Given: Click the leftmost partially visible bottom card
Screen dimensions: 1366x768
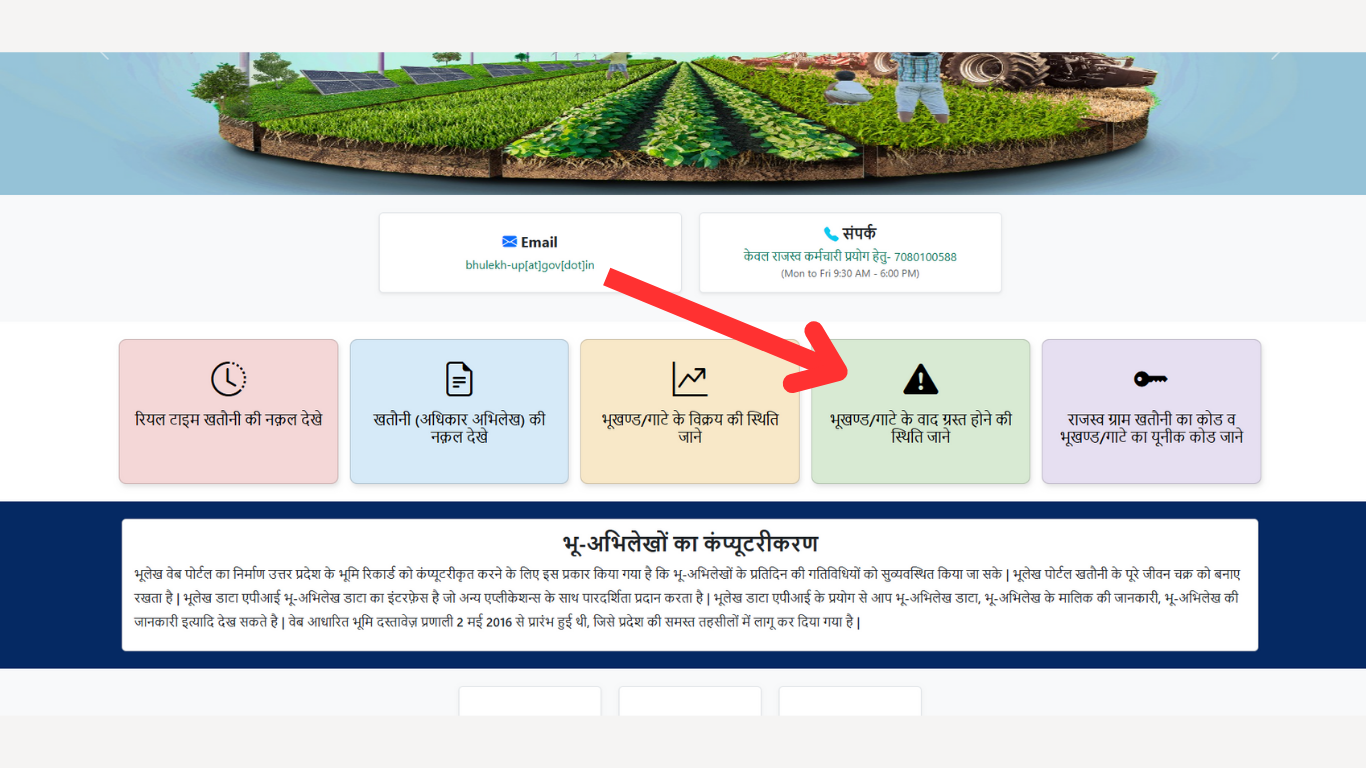Looking at the screenshot, I should pyautogui.click(x=530, y=701).
